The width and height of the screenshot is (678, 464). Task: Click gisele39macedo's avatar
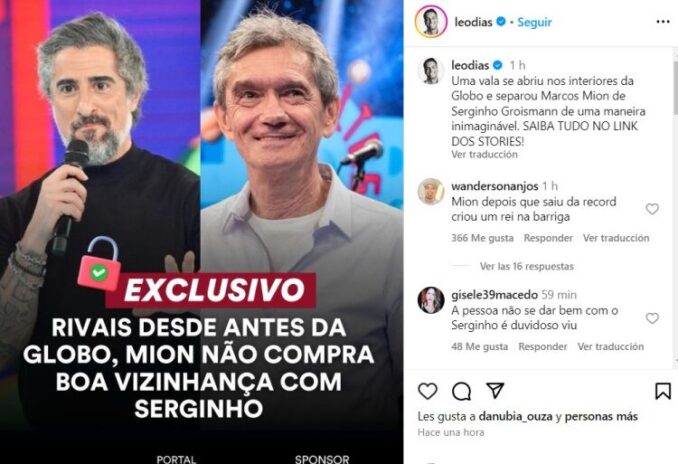click(x=431, y=300)
